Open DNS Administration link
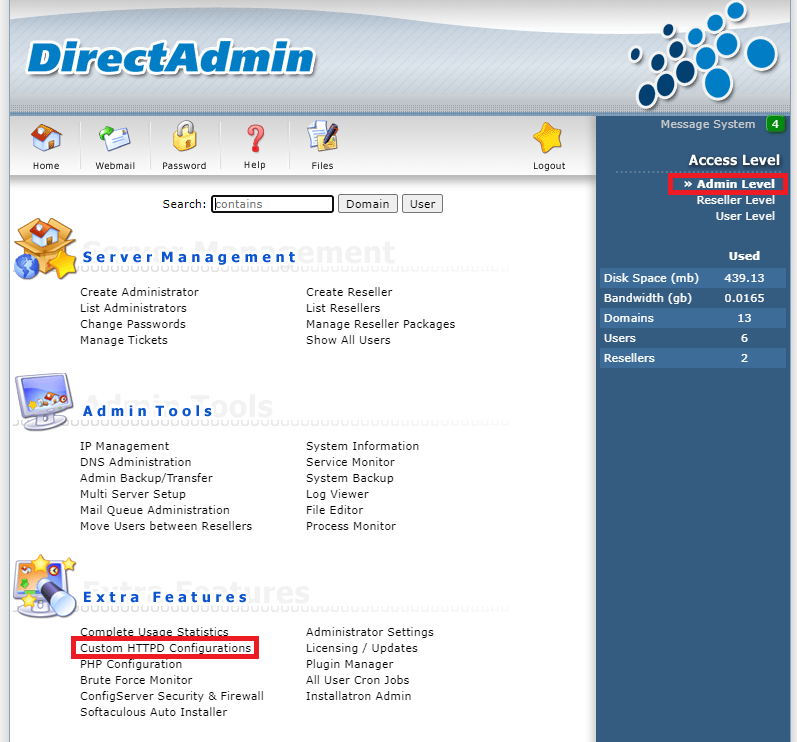This screenshot has height=742, width=797. click(x=136, y=462)
